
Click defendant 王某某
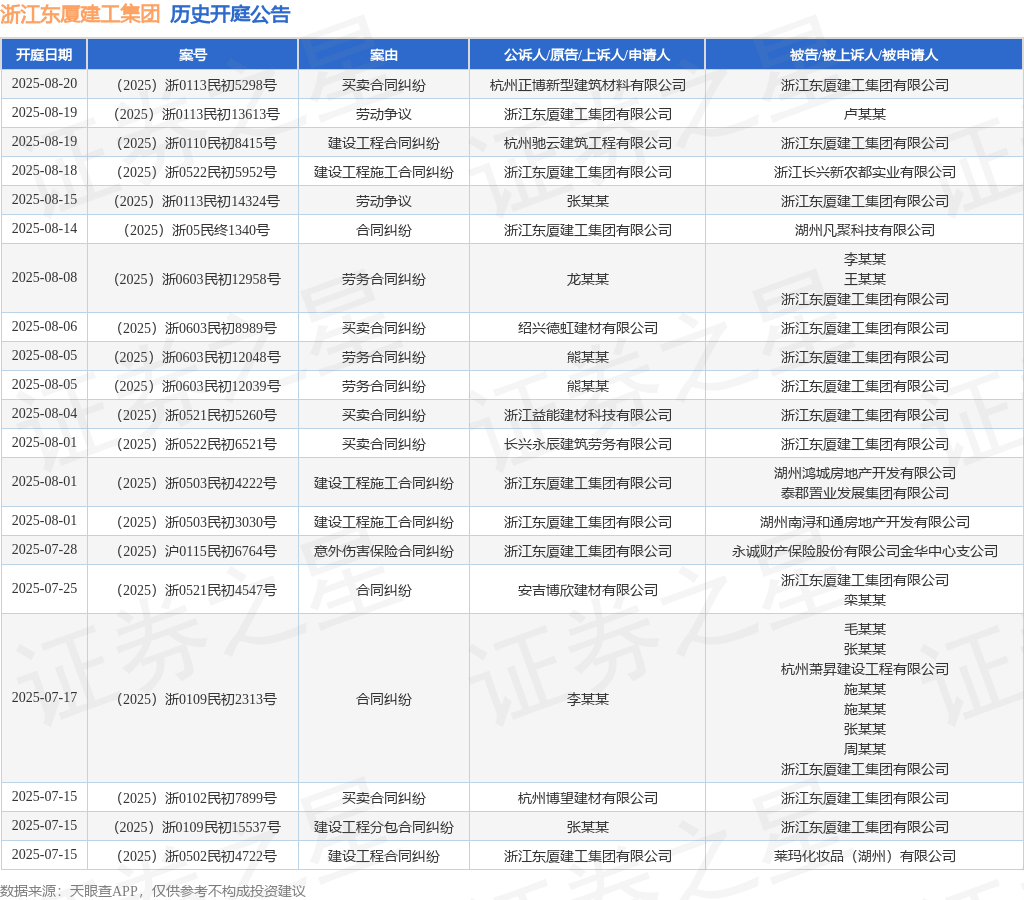coord(865,280)
